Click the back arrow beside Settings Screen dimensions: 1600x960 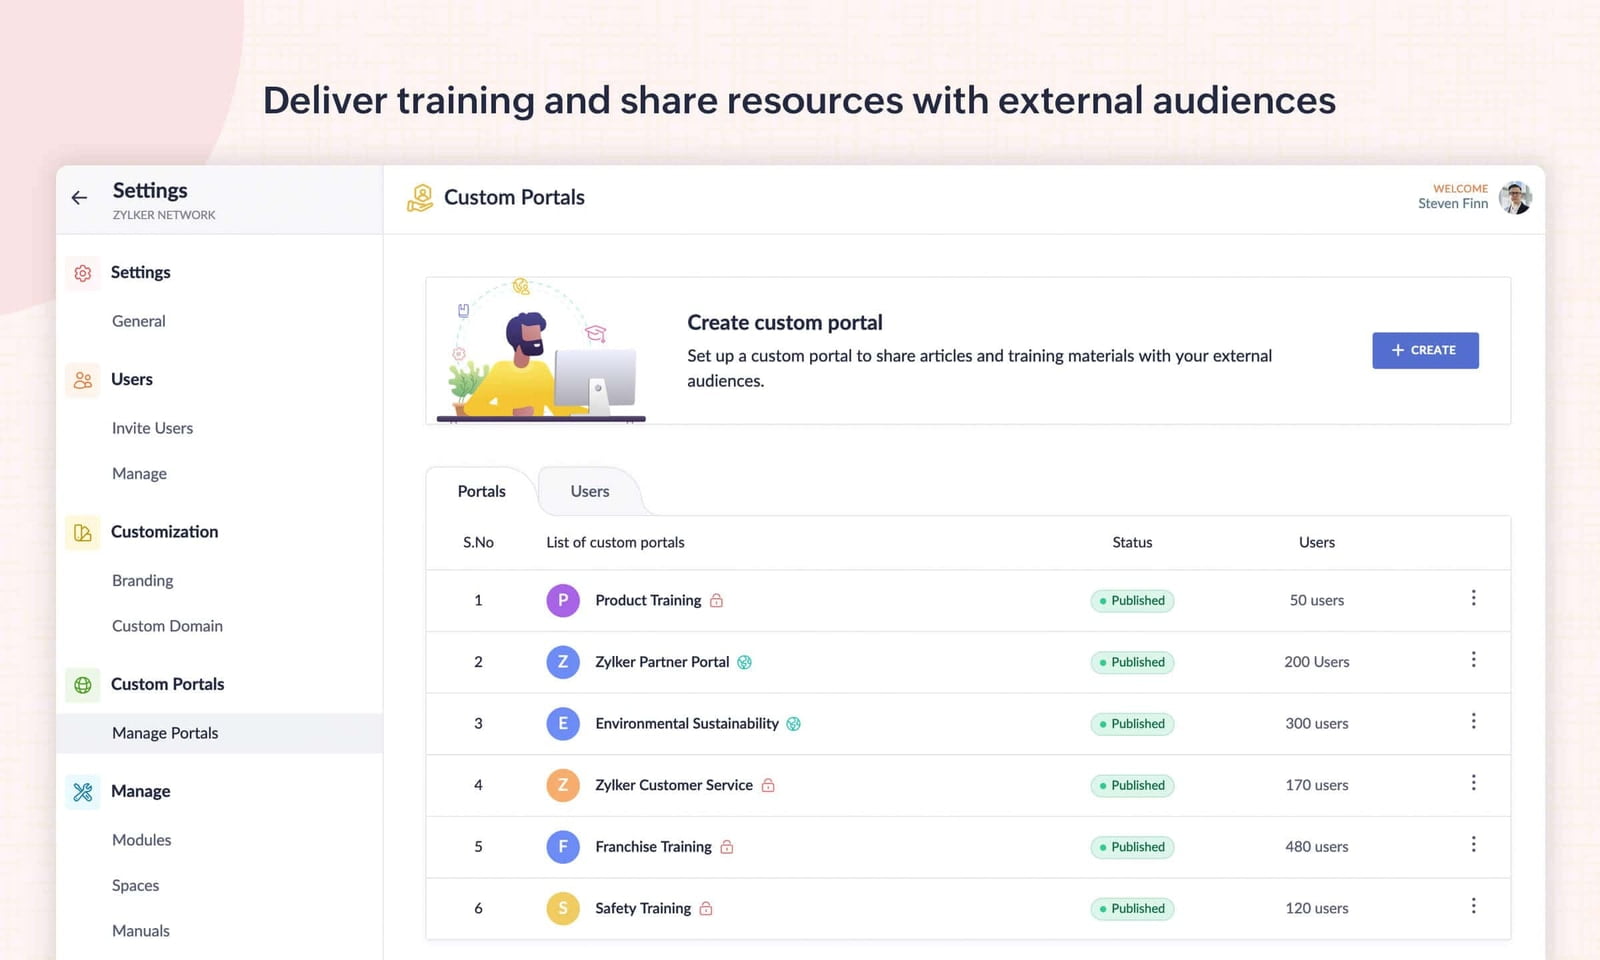click(x=80, y=198)
